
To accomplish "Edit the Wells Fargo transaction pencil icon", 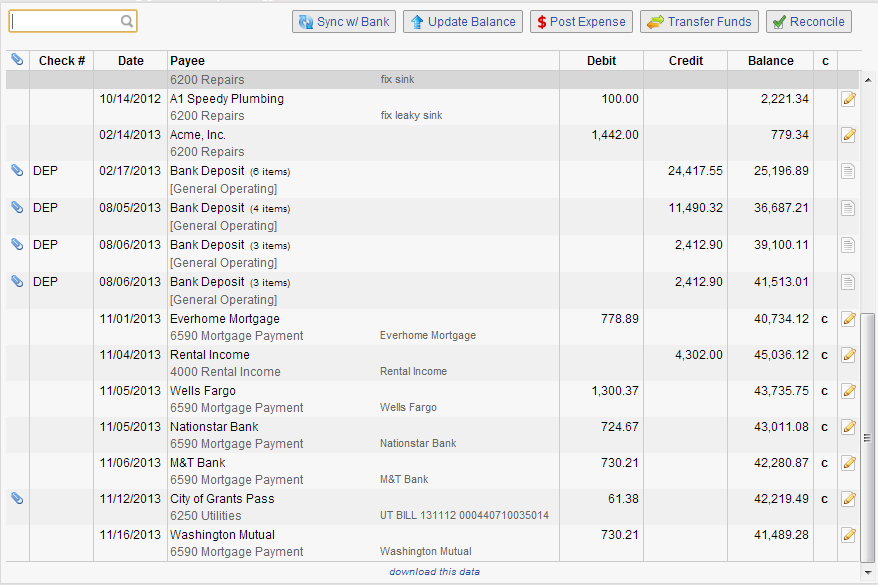I will click(849, 391).
